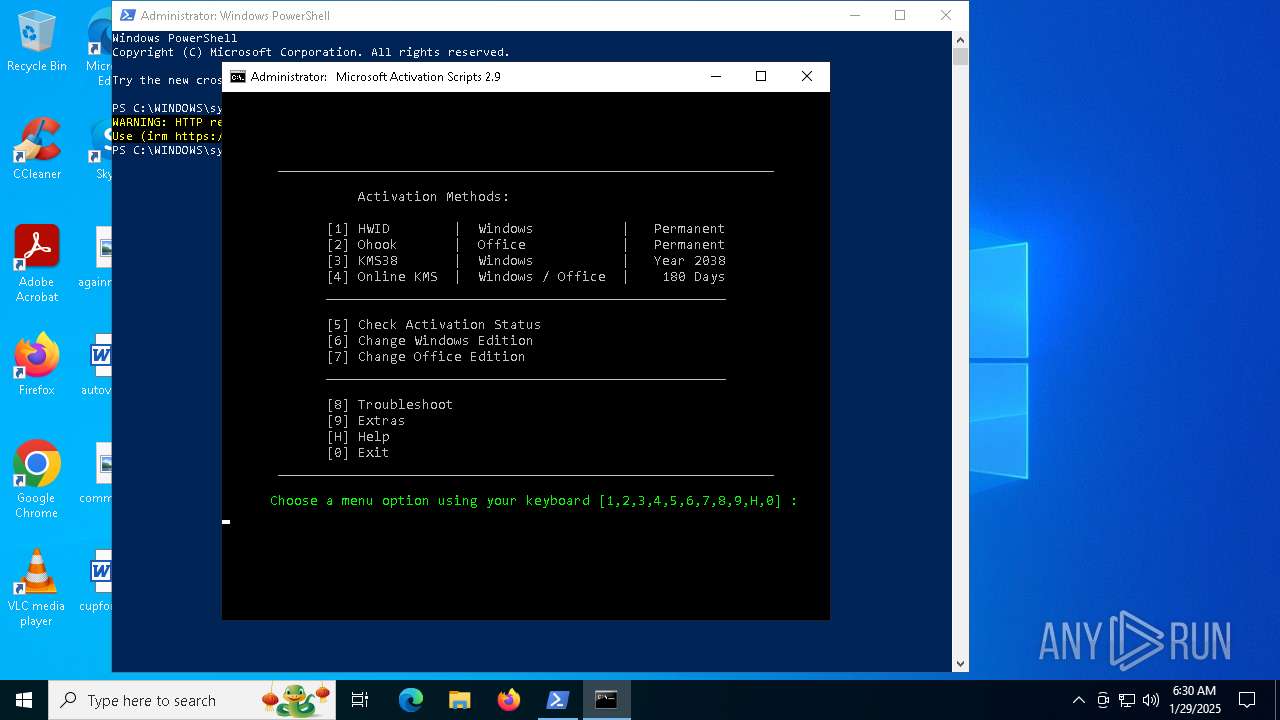
Task: Launch Google Chrome from the desktop
Action: tap(37, 480)
